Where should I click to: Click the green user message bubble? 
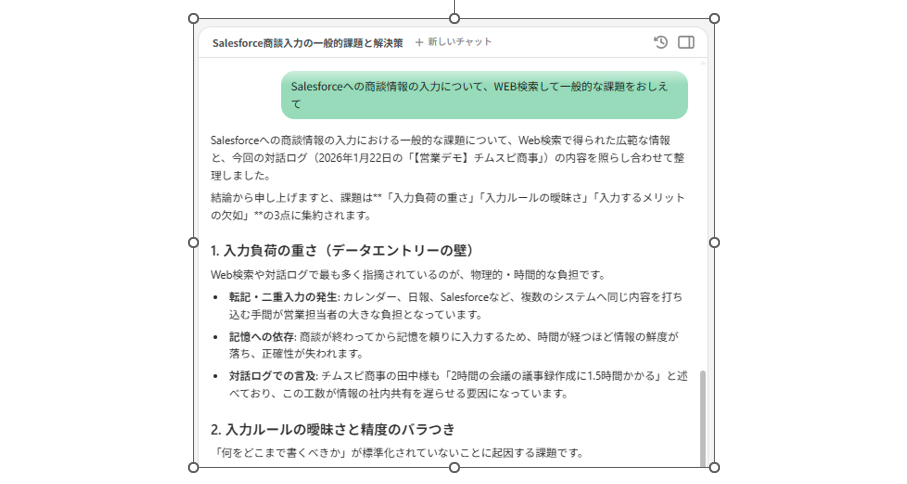pos(484,95)
